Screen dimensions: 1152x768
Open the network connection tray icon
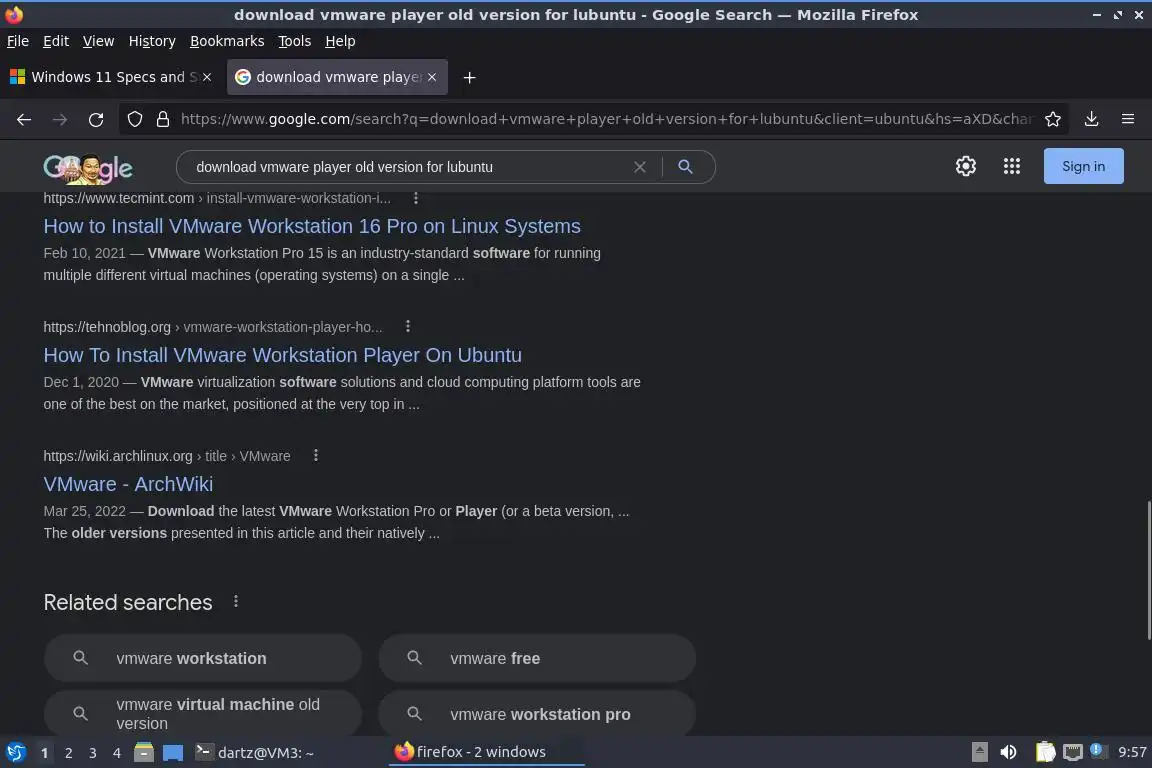tap(1073, 752)
